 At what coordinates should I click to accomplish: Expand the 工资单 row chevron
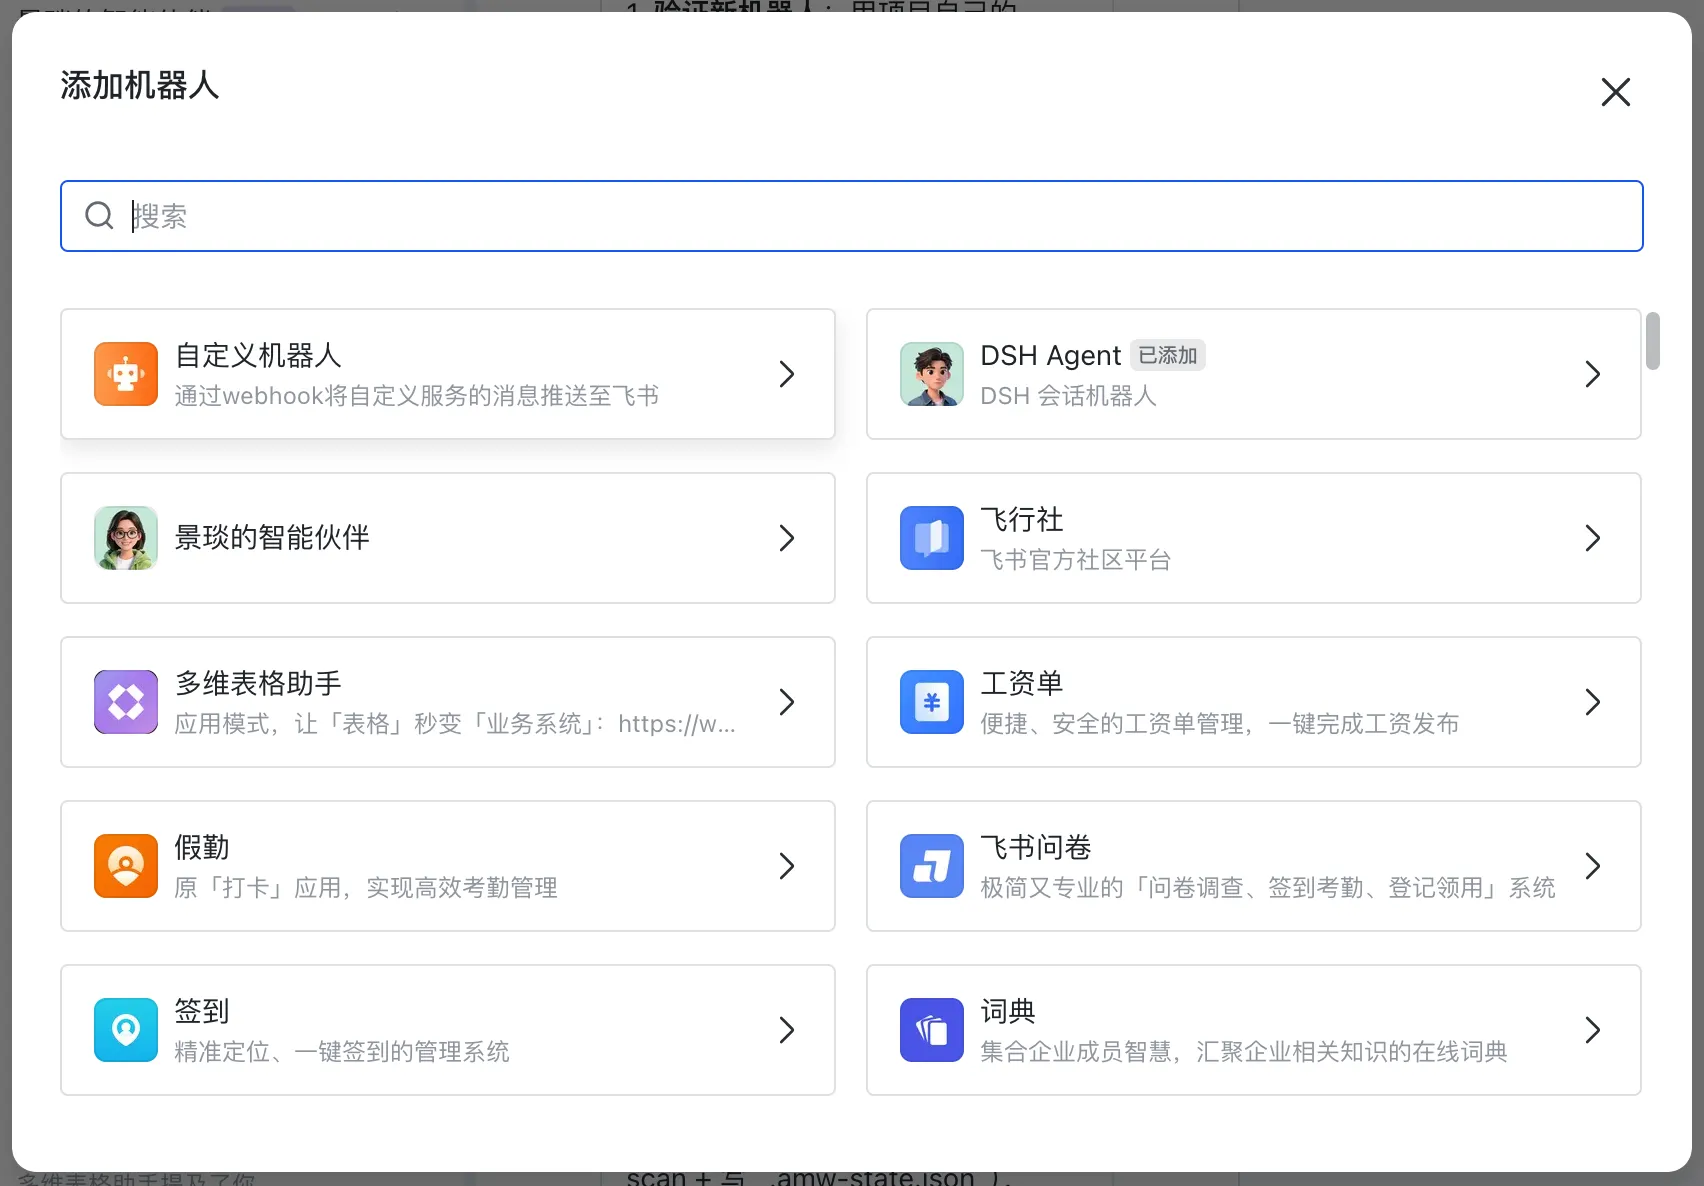[1593, 702]
